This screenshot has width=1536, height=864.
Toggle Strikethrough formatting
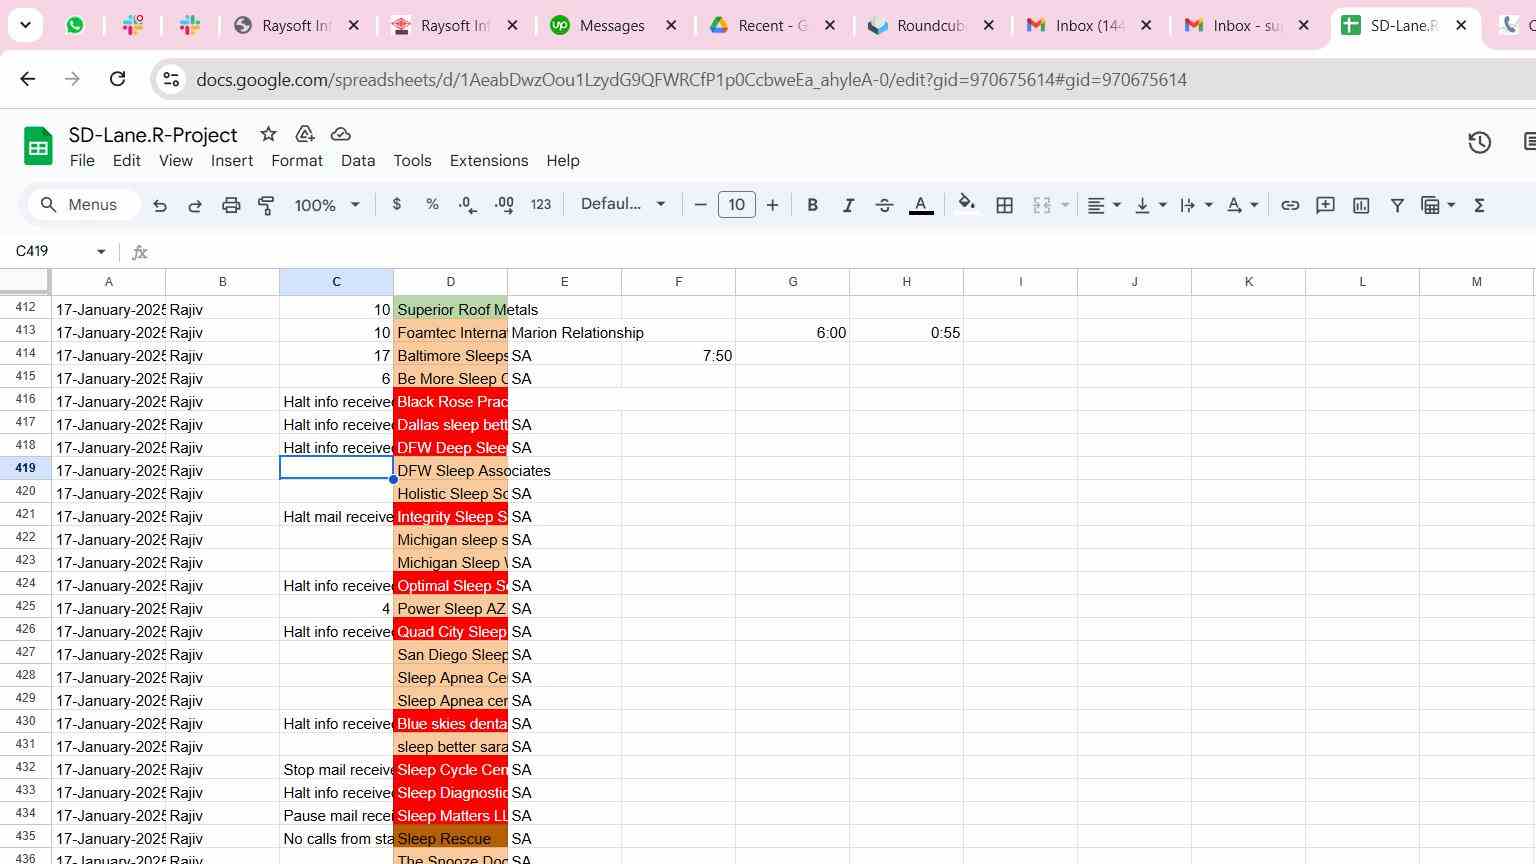[884, 205]
